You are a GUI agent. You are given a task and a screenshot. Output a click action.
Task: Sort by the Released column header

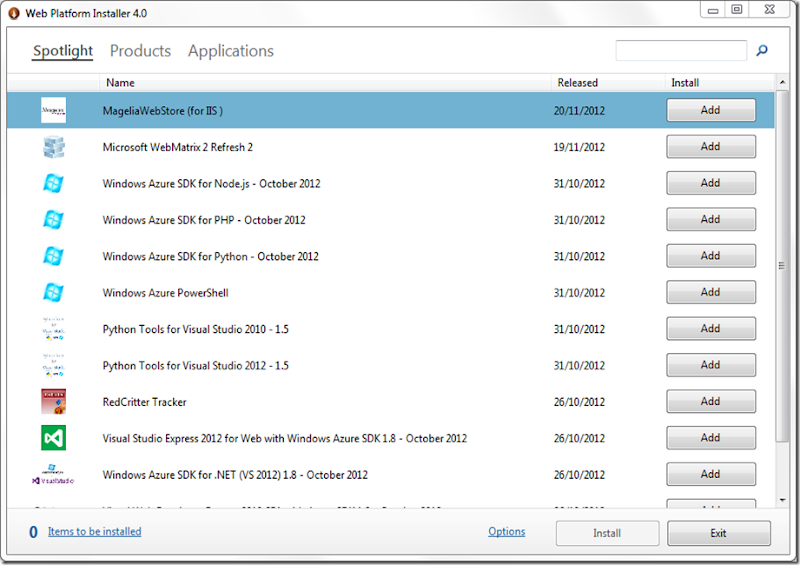point(608,83)
